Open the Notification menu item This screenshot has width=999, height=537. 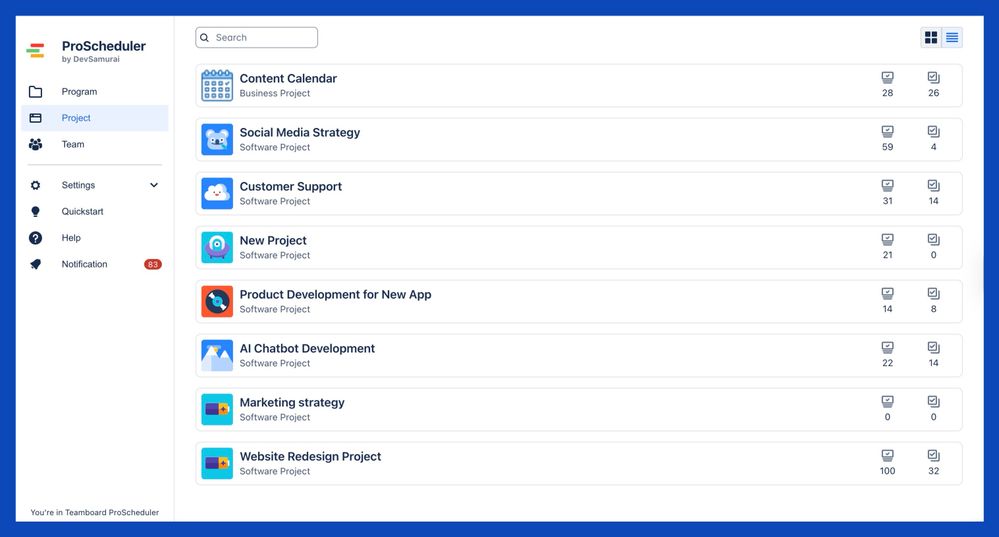tap(95, 264)
